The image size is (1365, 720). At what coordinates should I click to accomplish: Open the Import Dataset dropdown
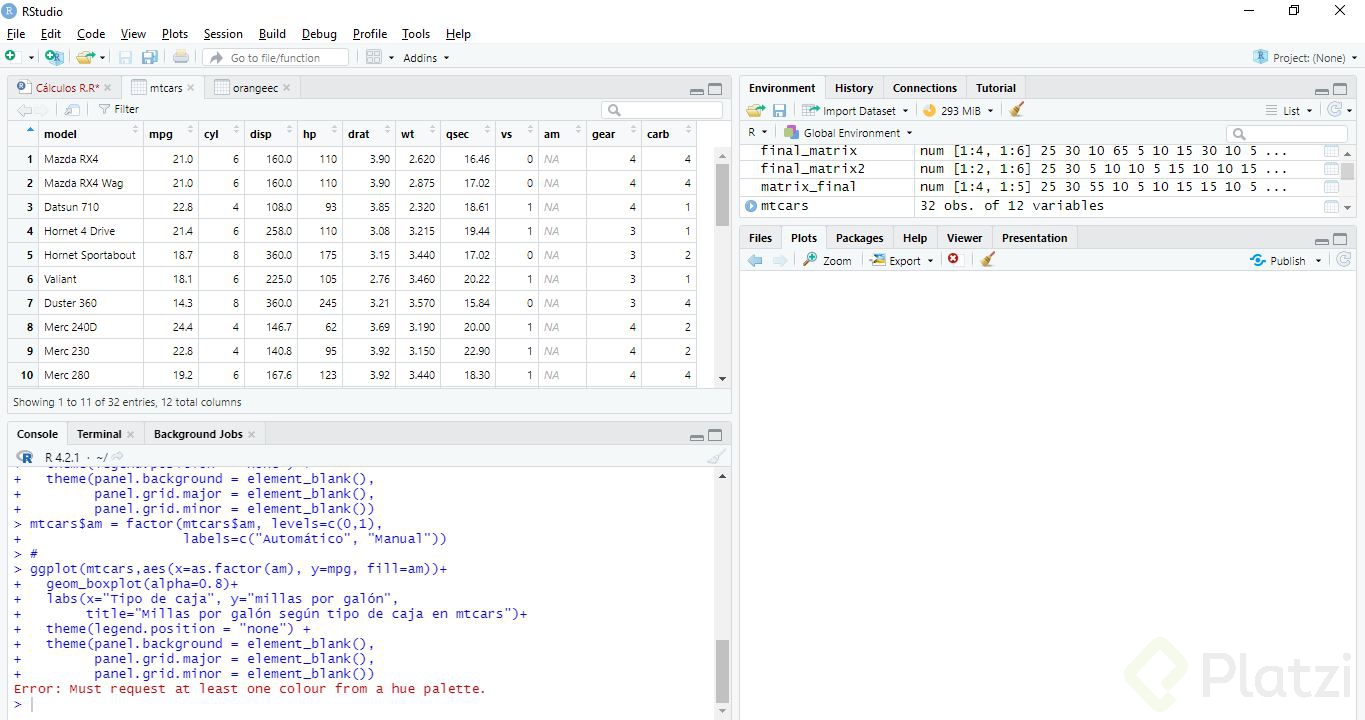pyautogui.click(x=856, y=111)
